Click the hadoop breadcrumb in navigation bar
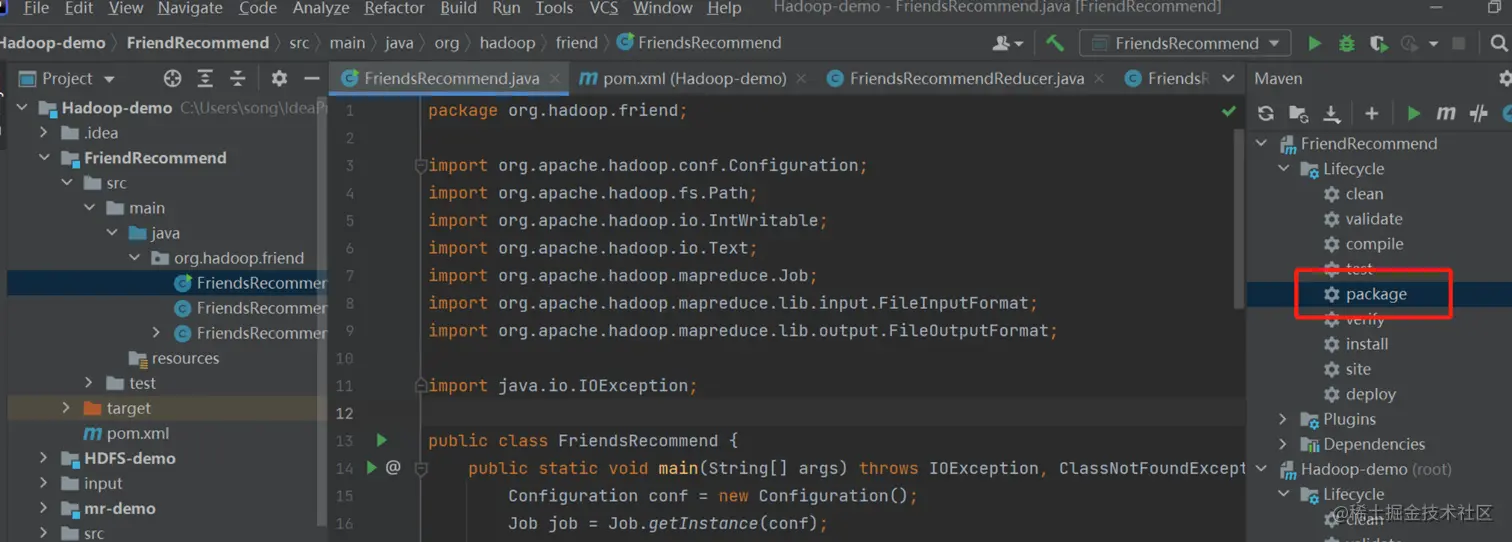1512x542 pixels. pos(507,43)
